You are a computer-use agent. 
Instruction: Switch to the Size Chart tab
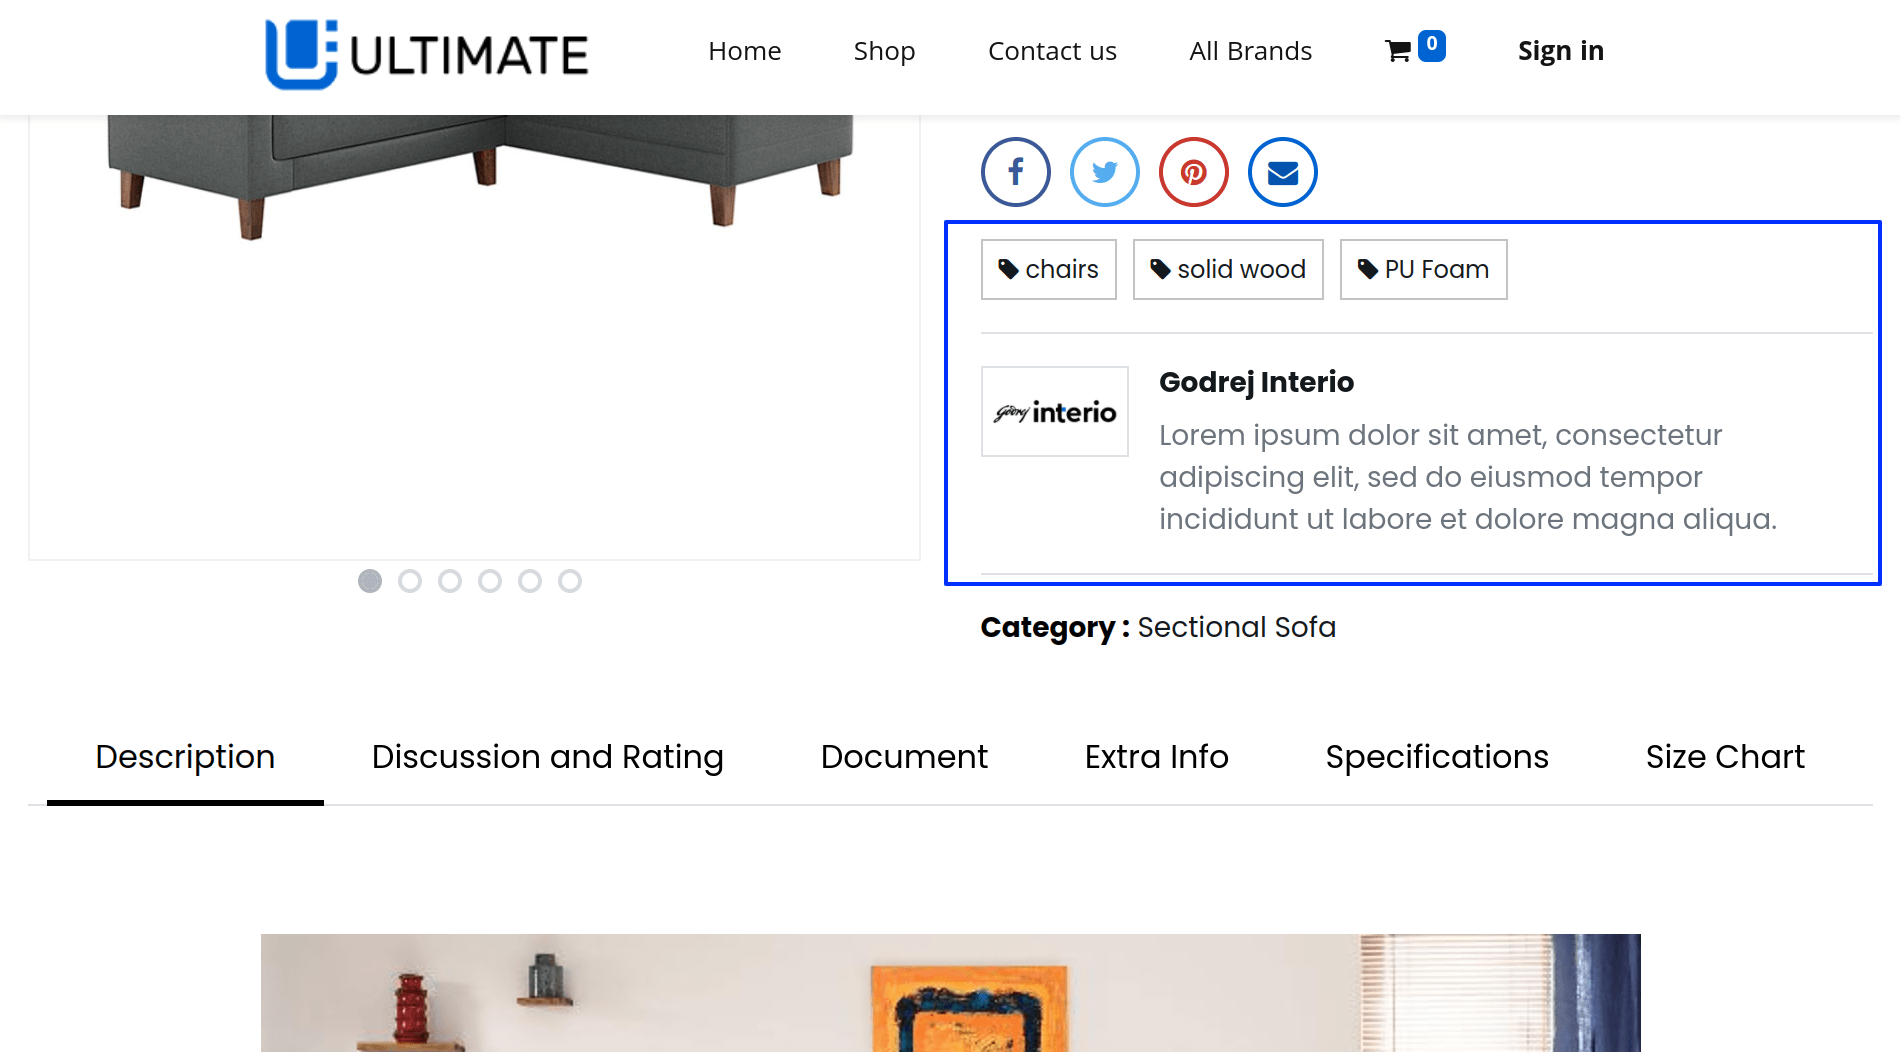1725,757
